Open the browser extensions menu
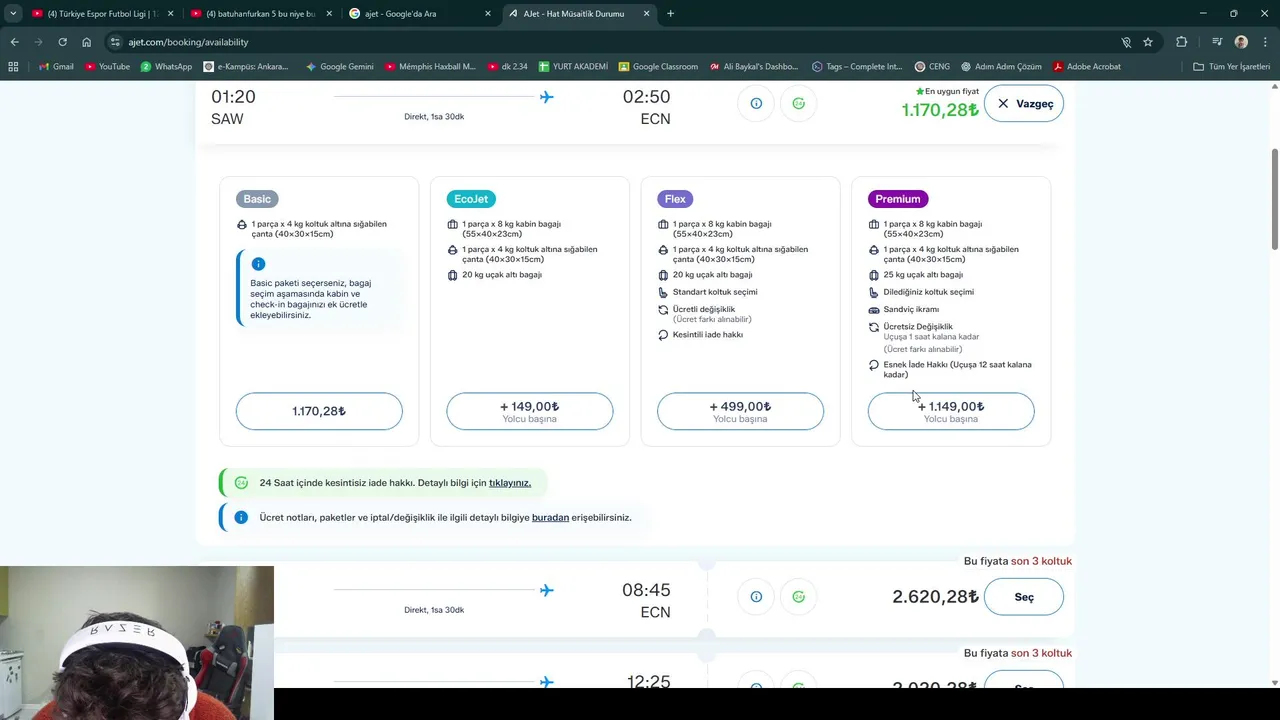 tap(1182, 42)
